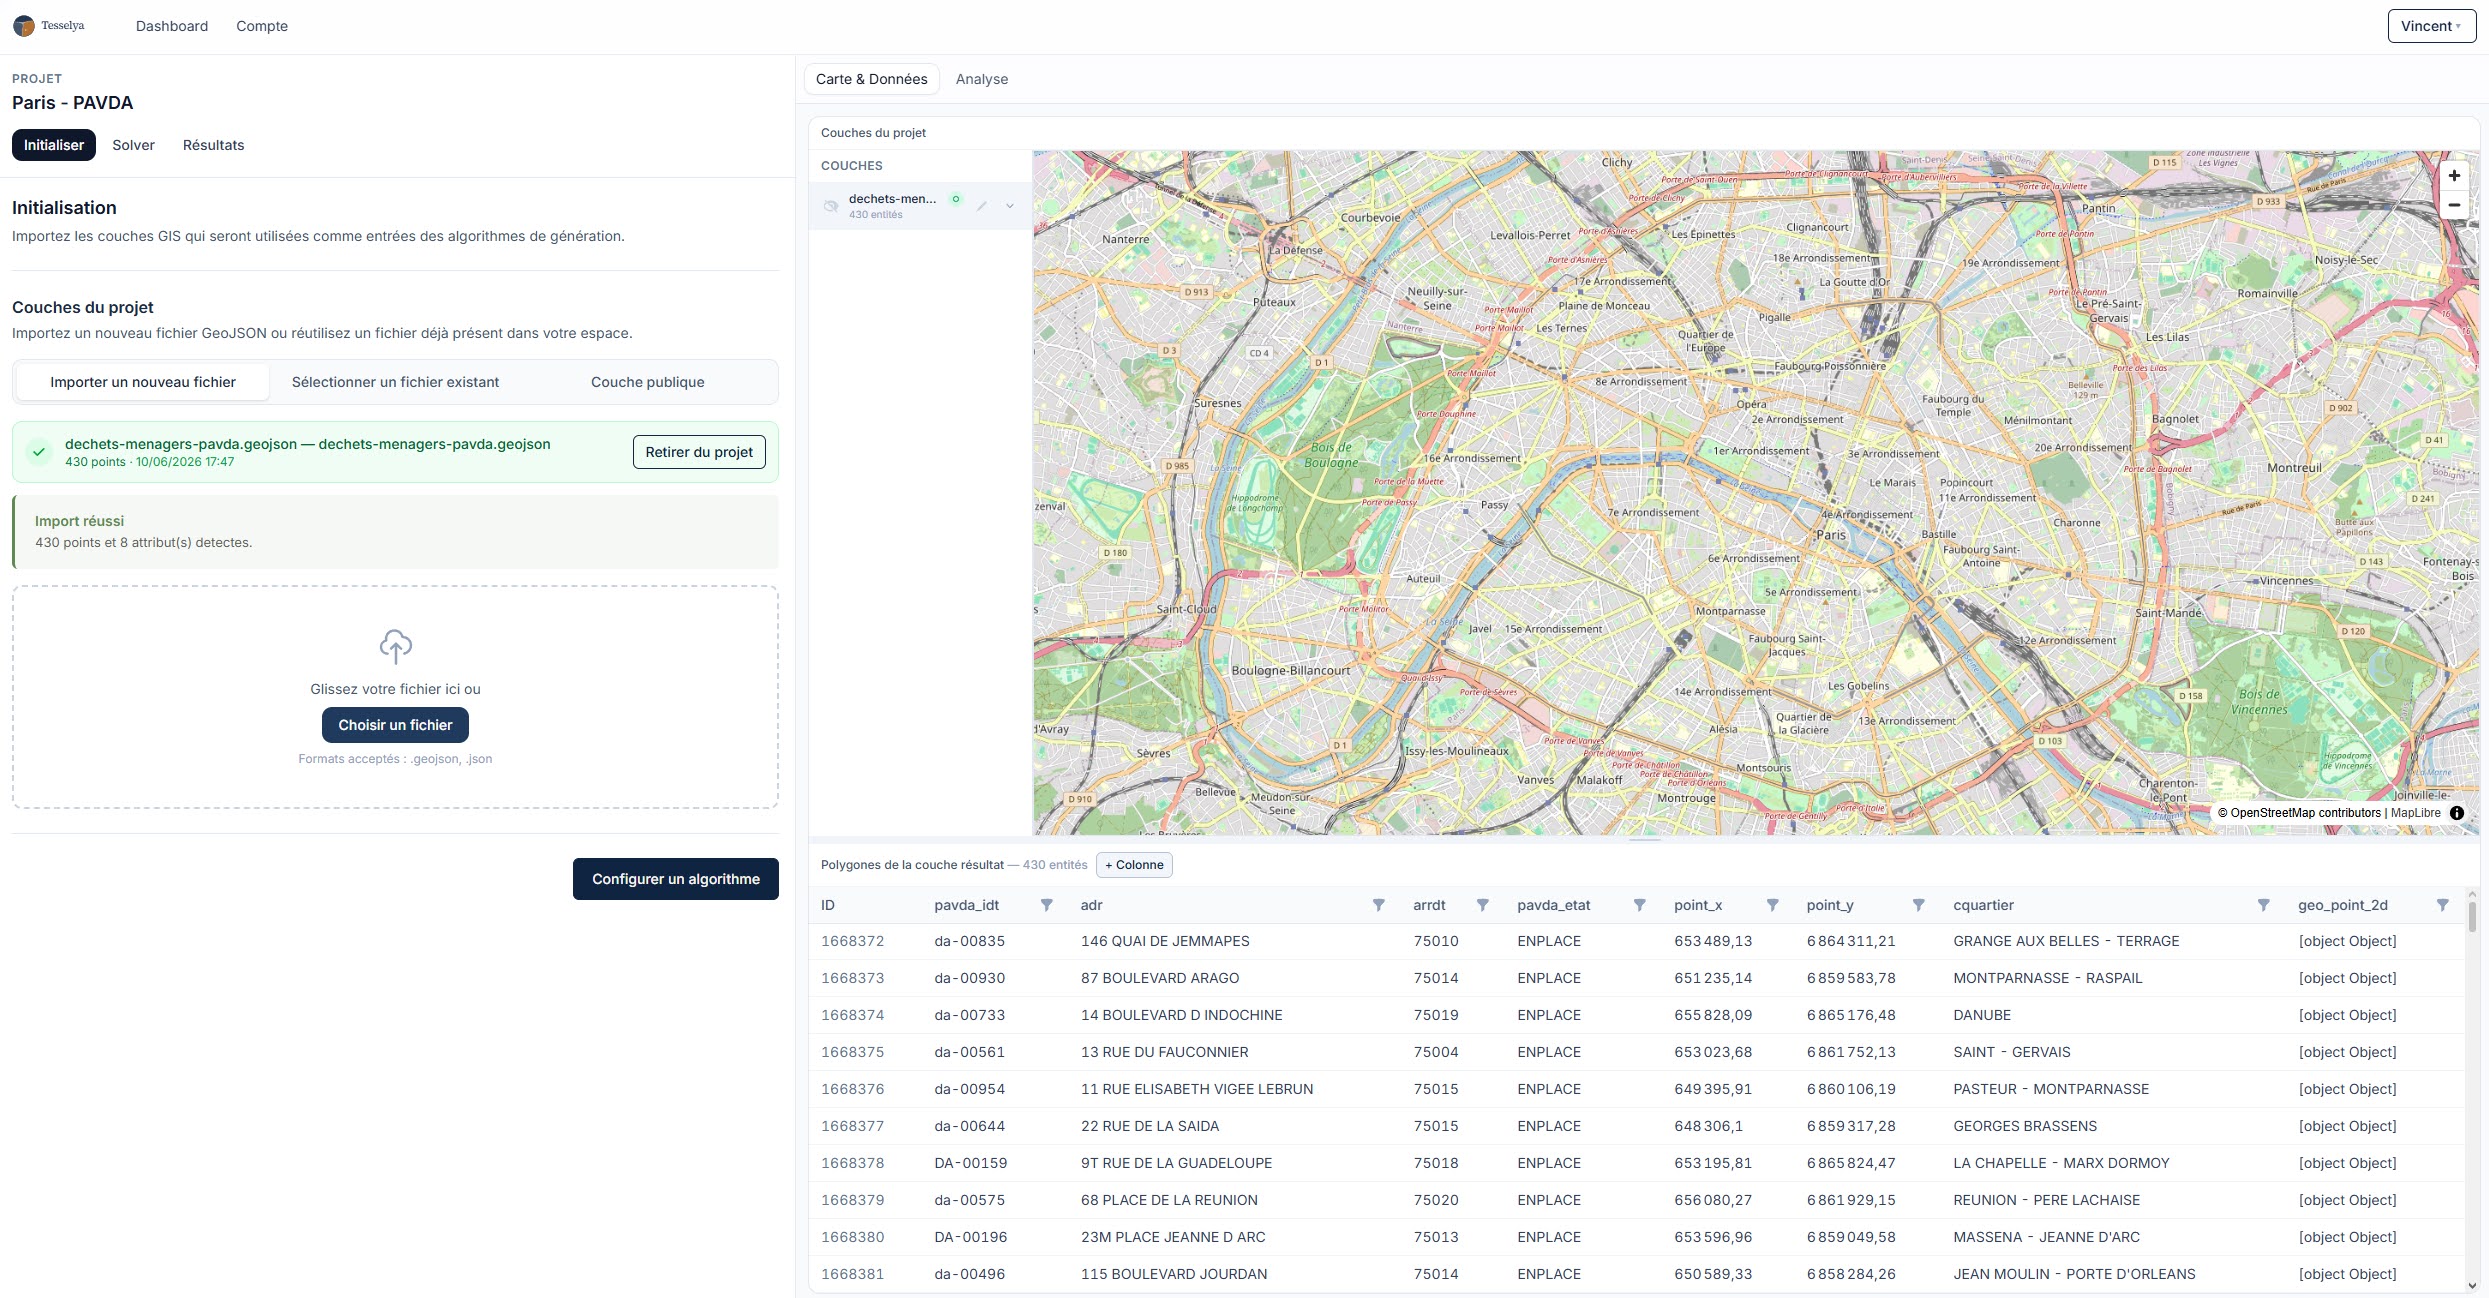The height and width of the screenshot is (1298, 2489).
Task: Click the Tesselya logo
Action: [x=49, y=26]
